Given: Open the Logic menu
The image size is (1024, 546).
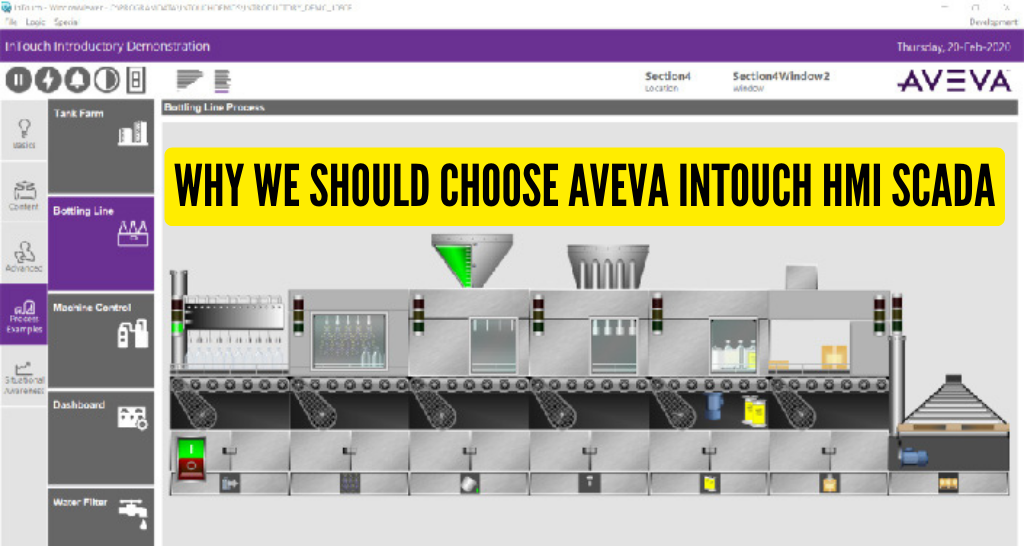Looking at the screenshot, I should [35, 22].
